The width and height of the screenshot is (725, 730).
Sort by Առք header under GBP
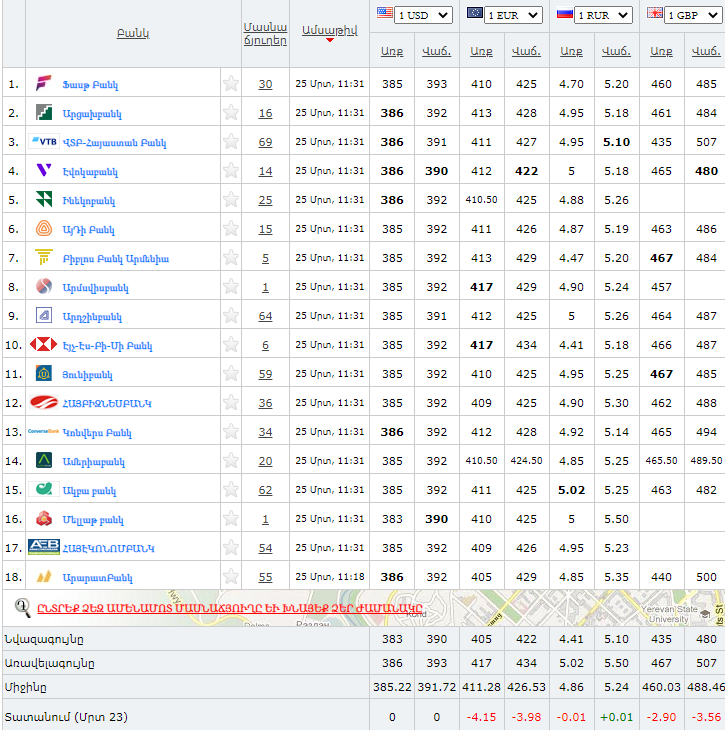tap(661, 51)
